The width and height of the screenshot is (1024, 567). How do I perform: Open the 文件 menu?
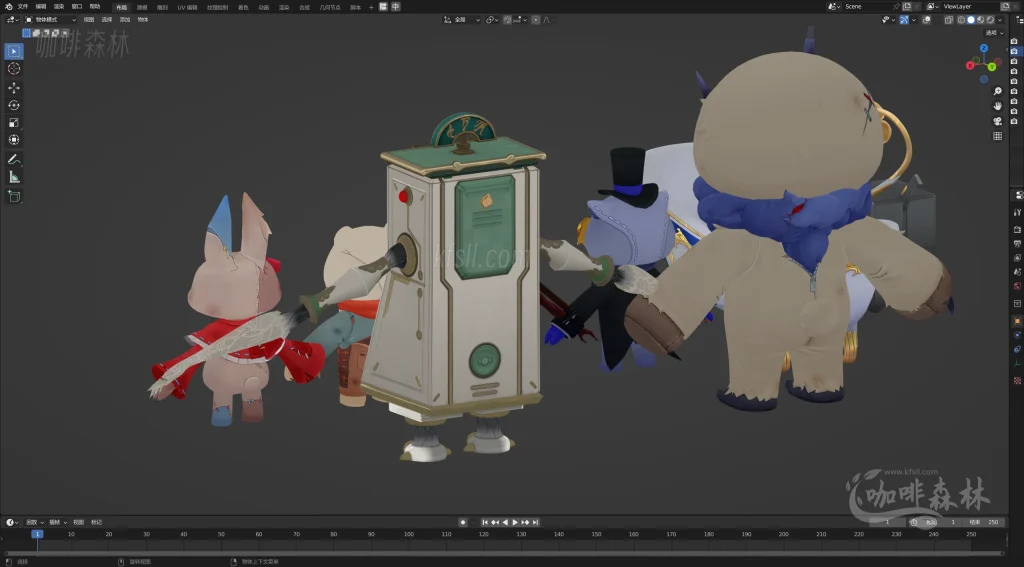pyautogui.click(x=22, y=6)
